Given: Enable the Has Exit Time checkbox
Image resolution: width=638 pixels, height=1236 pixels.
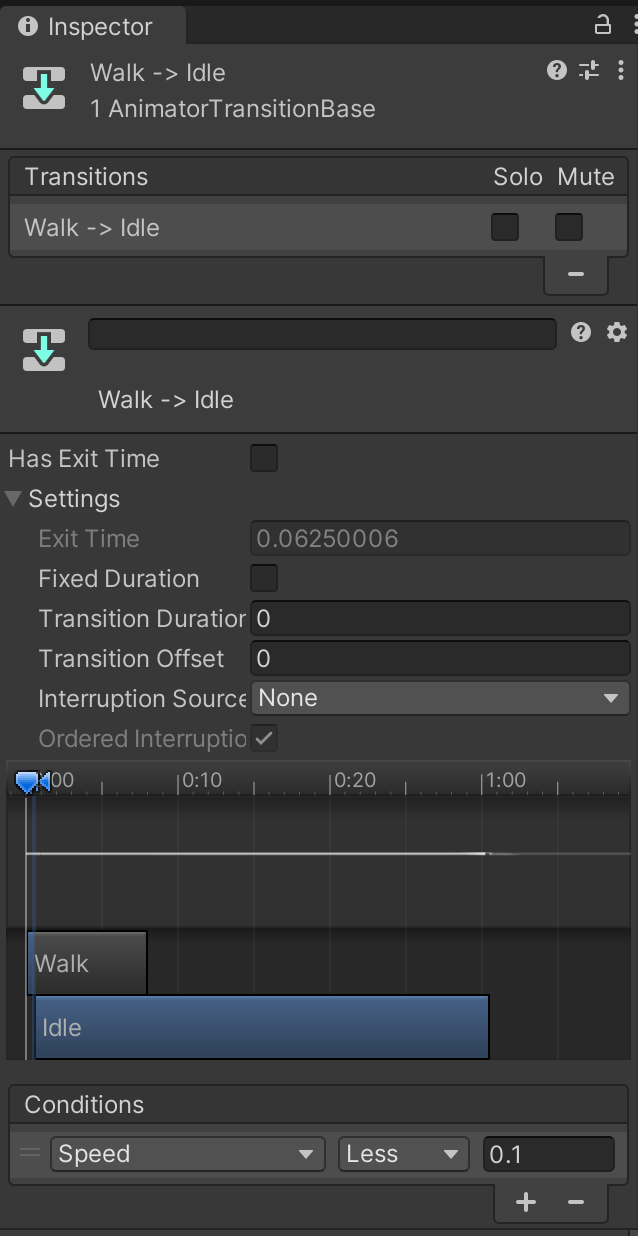Looking at the screenshot, I should pos(264,459).
